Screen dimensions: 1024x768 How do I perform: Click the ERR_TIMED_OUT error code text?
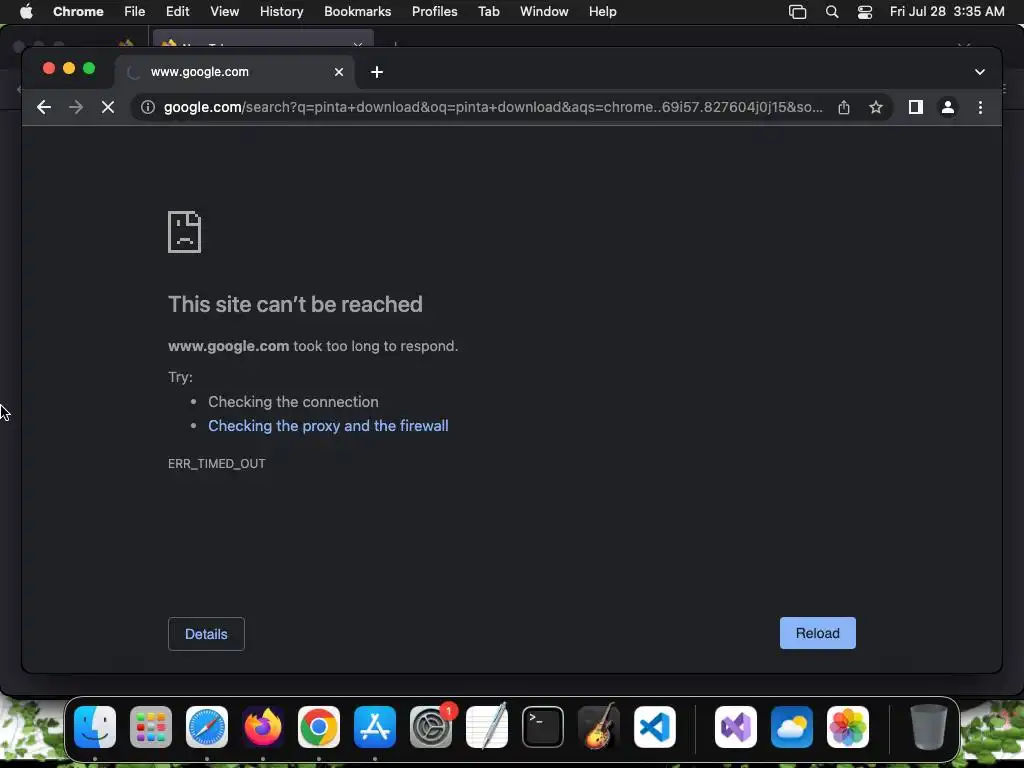pos(217,464)
